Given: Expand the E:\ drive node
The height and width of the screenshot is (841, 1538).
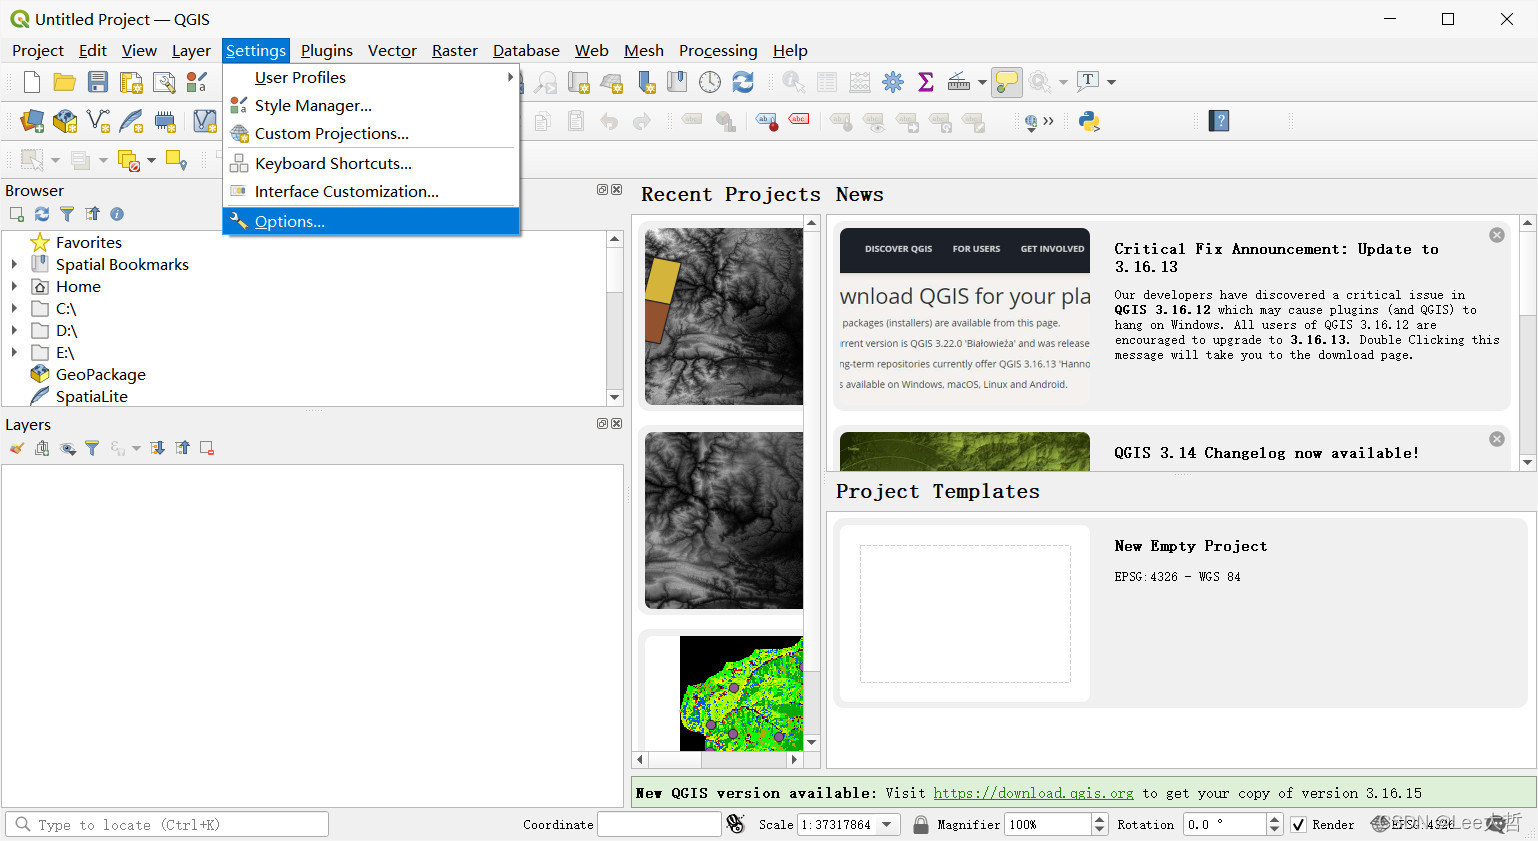Looking at the screenshot, I should [x=14, y=352].
